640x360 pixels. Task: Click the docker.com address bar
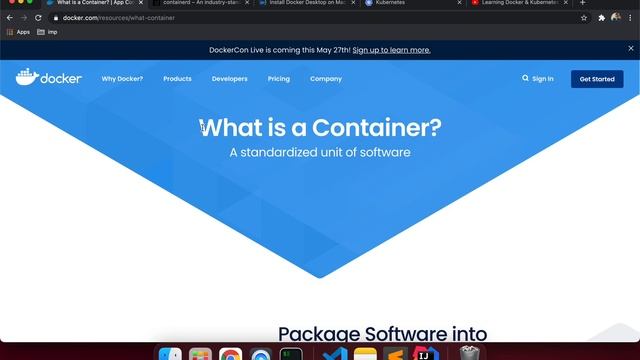point(318,18)
